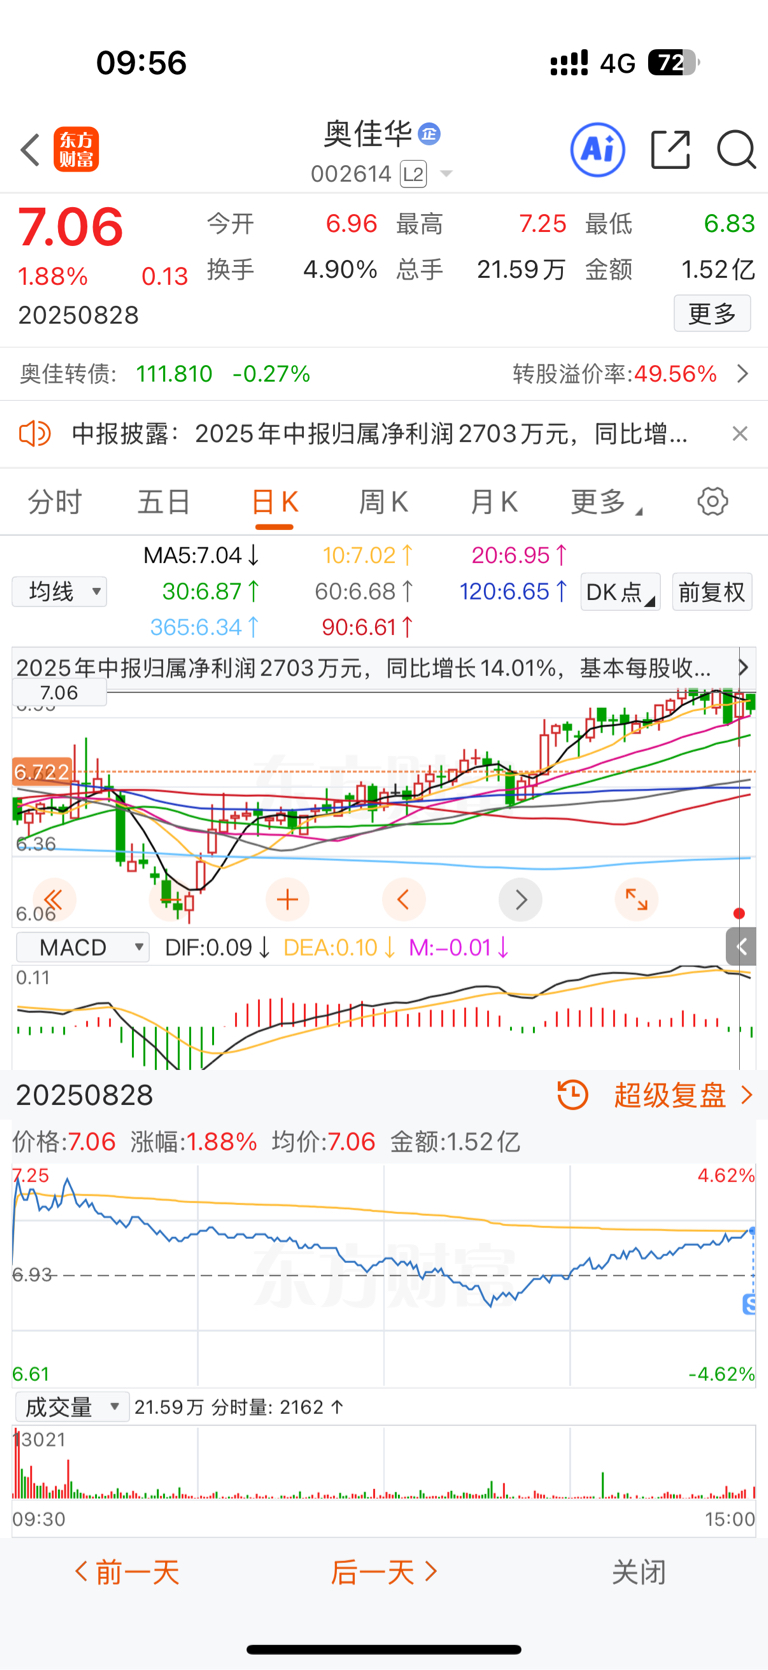
Task: Tap the 关闭 button
Action: [x=639, y=1573]
